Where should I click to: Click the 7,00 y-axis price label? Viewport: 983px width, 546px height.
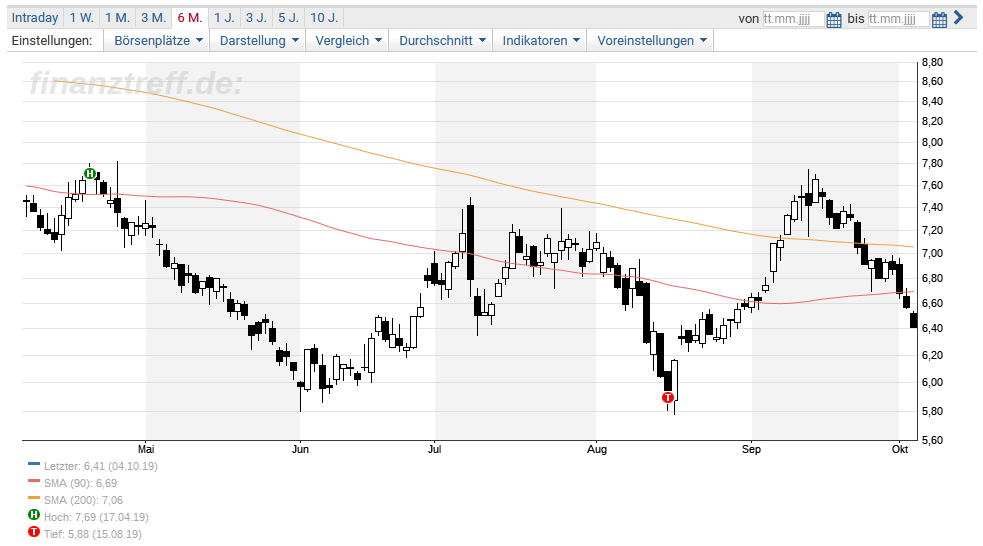point(932,253)
